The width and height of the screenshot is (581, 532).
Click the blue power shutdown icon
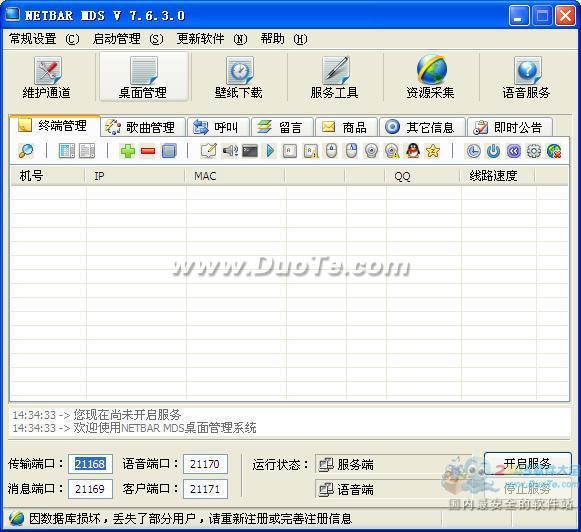493,151
